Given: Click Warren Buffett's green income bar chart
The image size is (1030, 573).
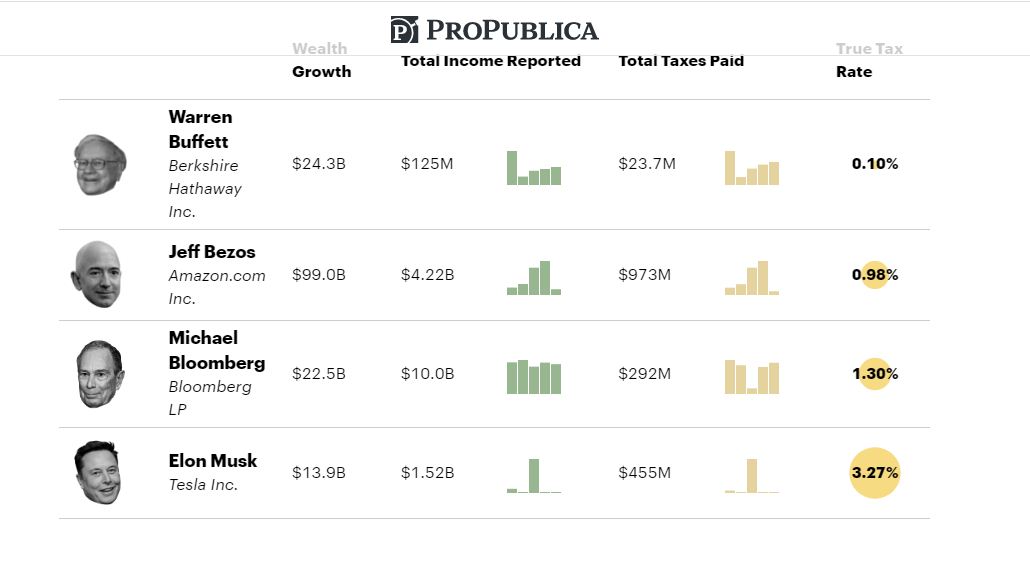Looking at the screenshot, I should [x=534, y=168].
